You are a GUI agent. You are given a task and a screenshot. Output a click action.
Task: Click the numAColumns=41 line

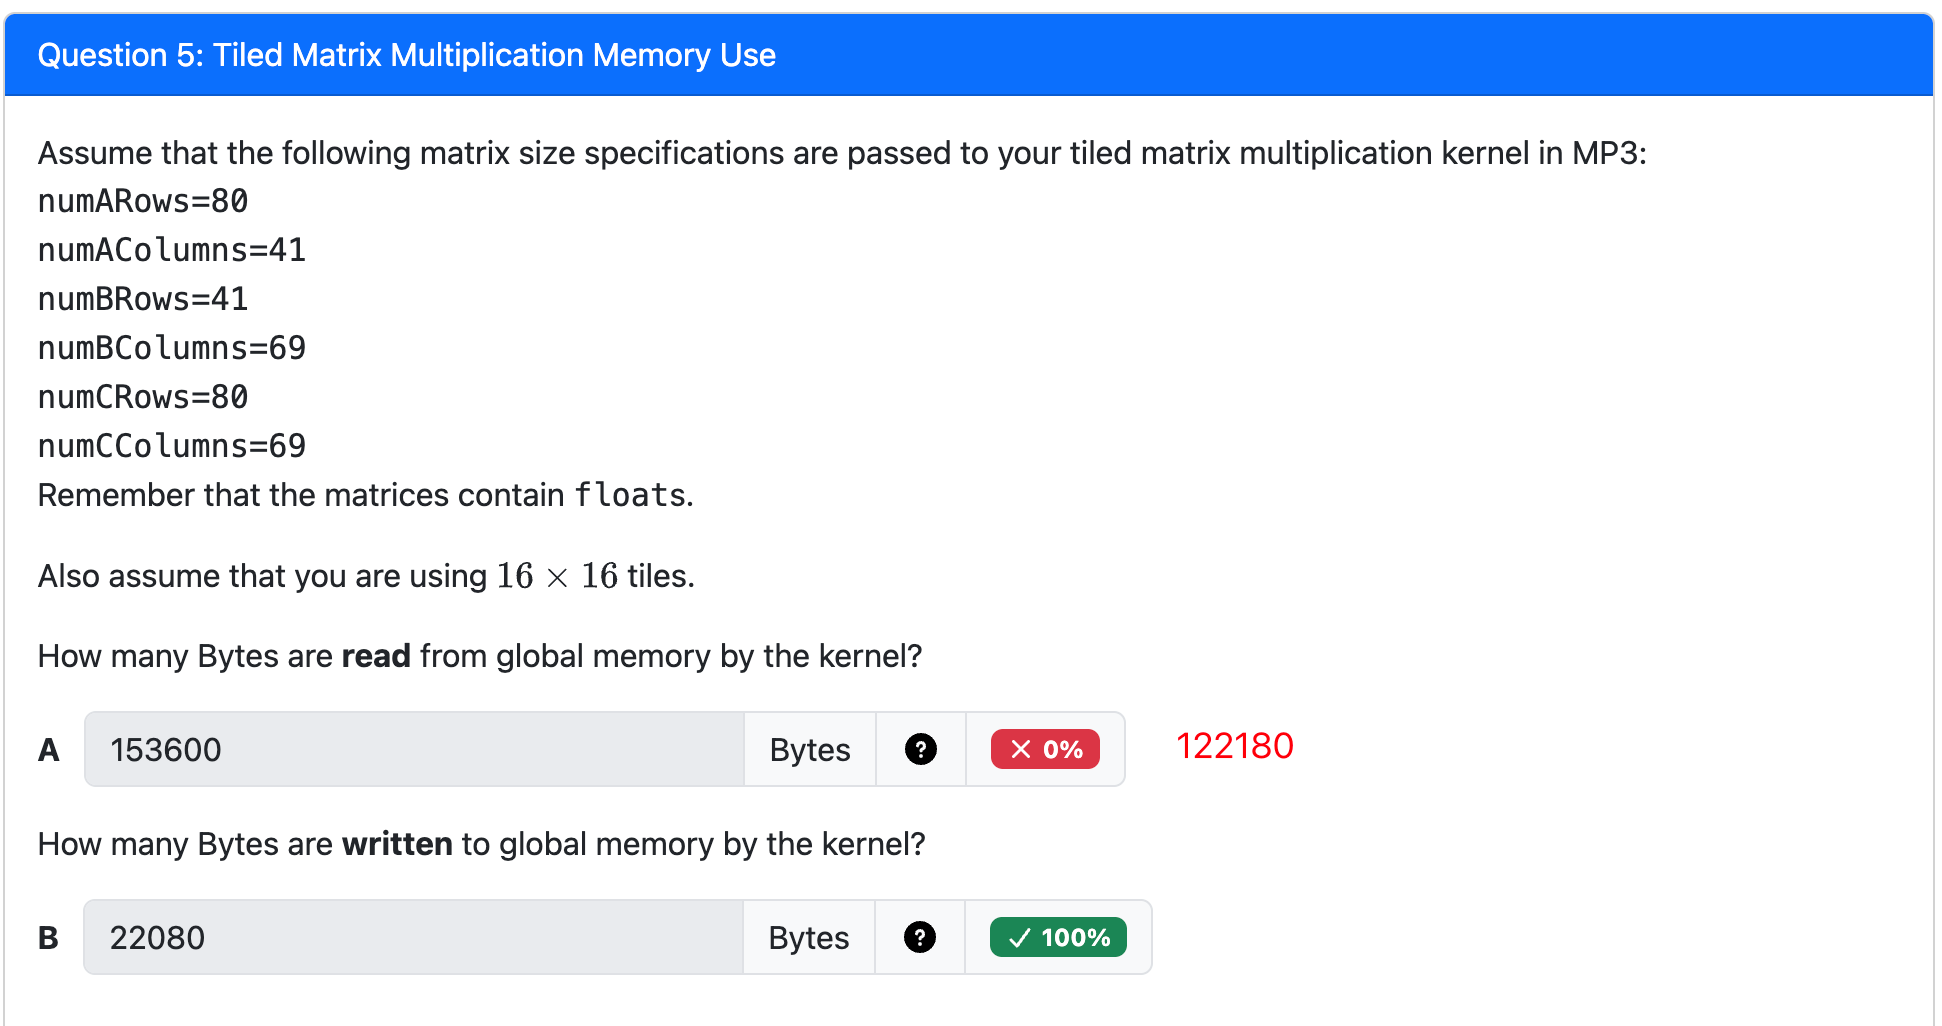(x=172, y=250)
